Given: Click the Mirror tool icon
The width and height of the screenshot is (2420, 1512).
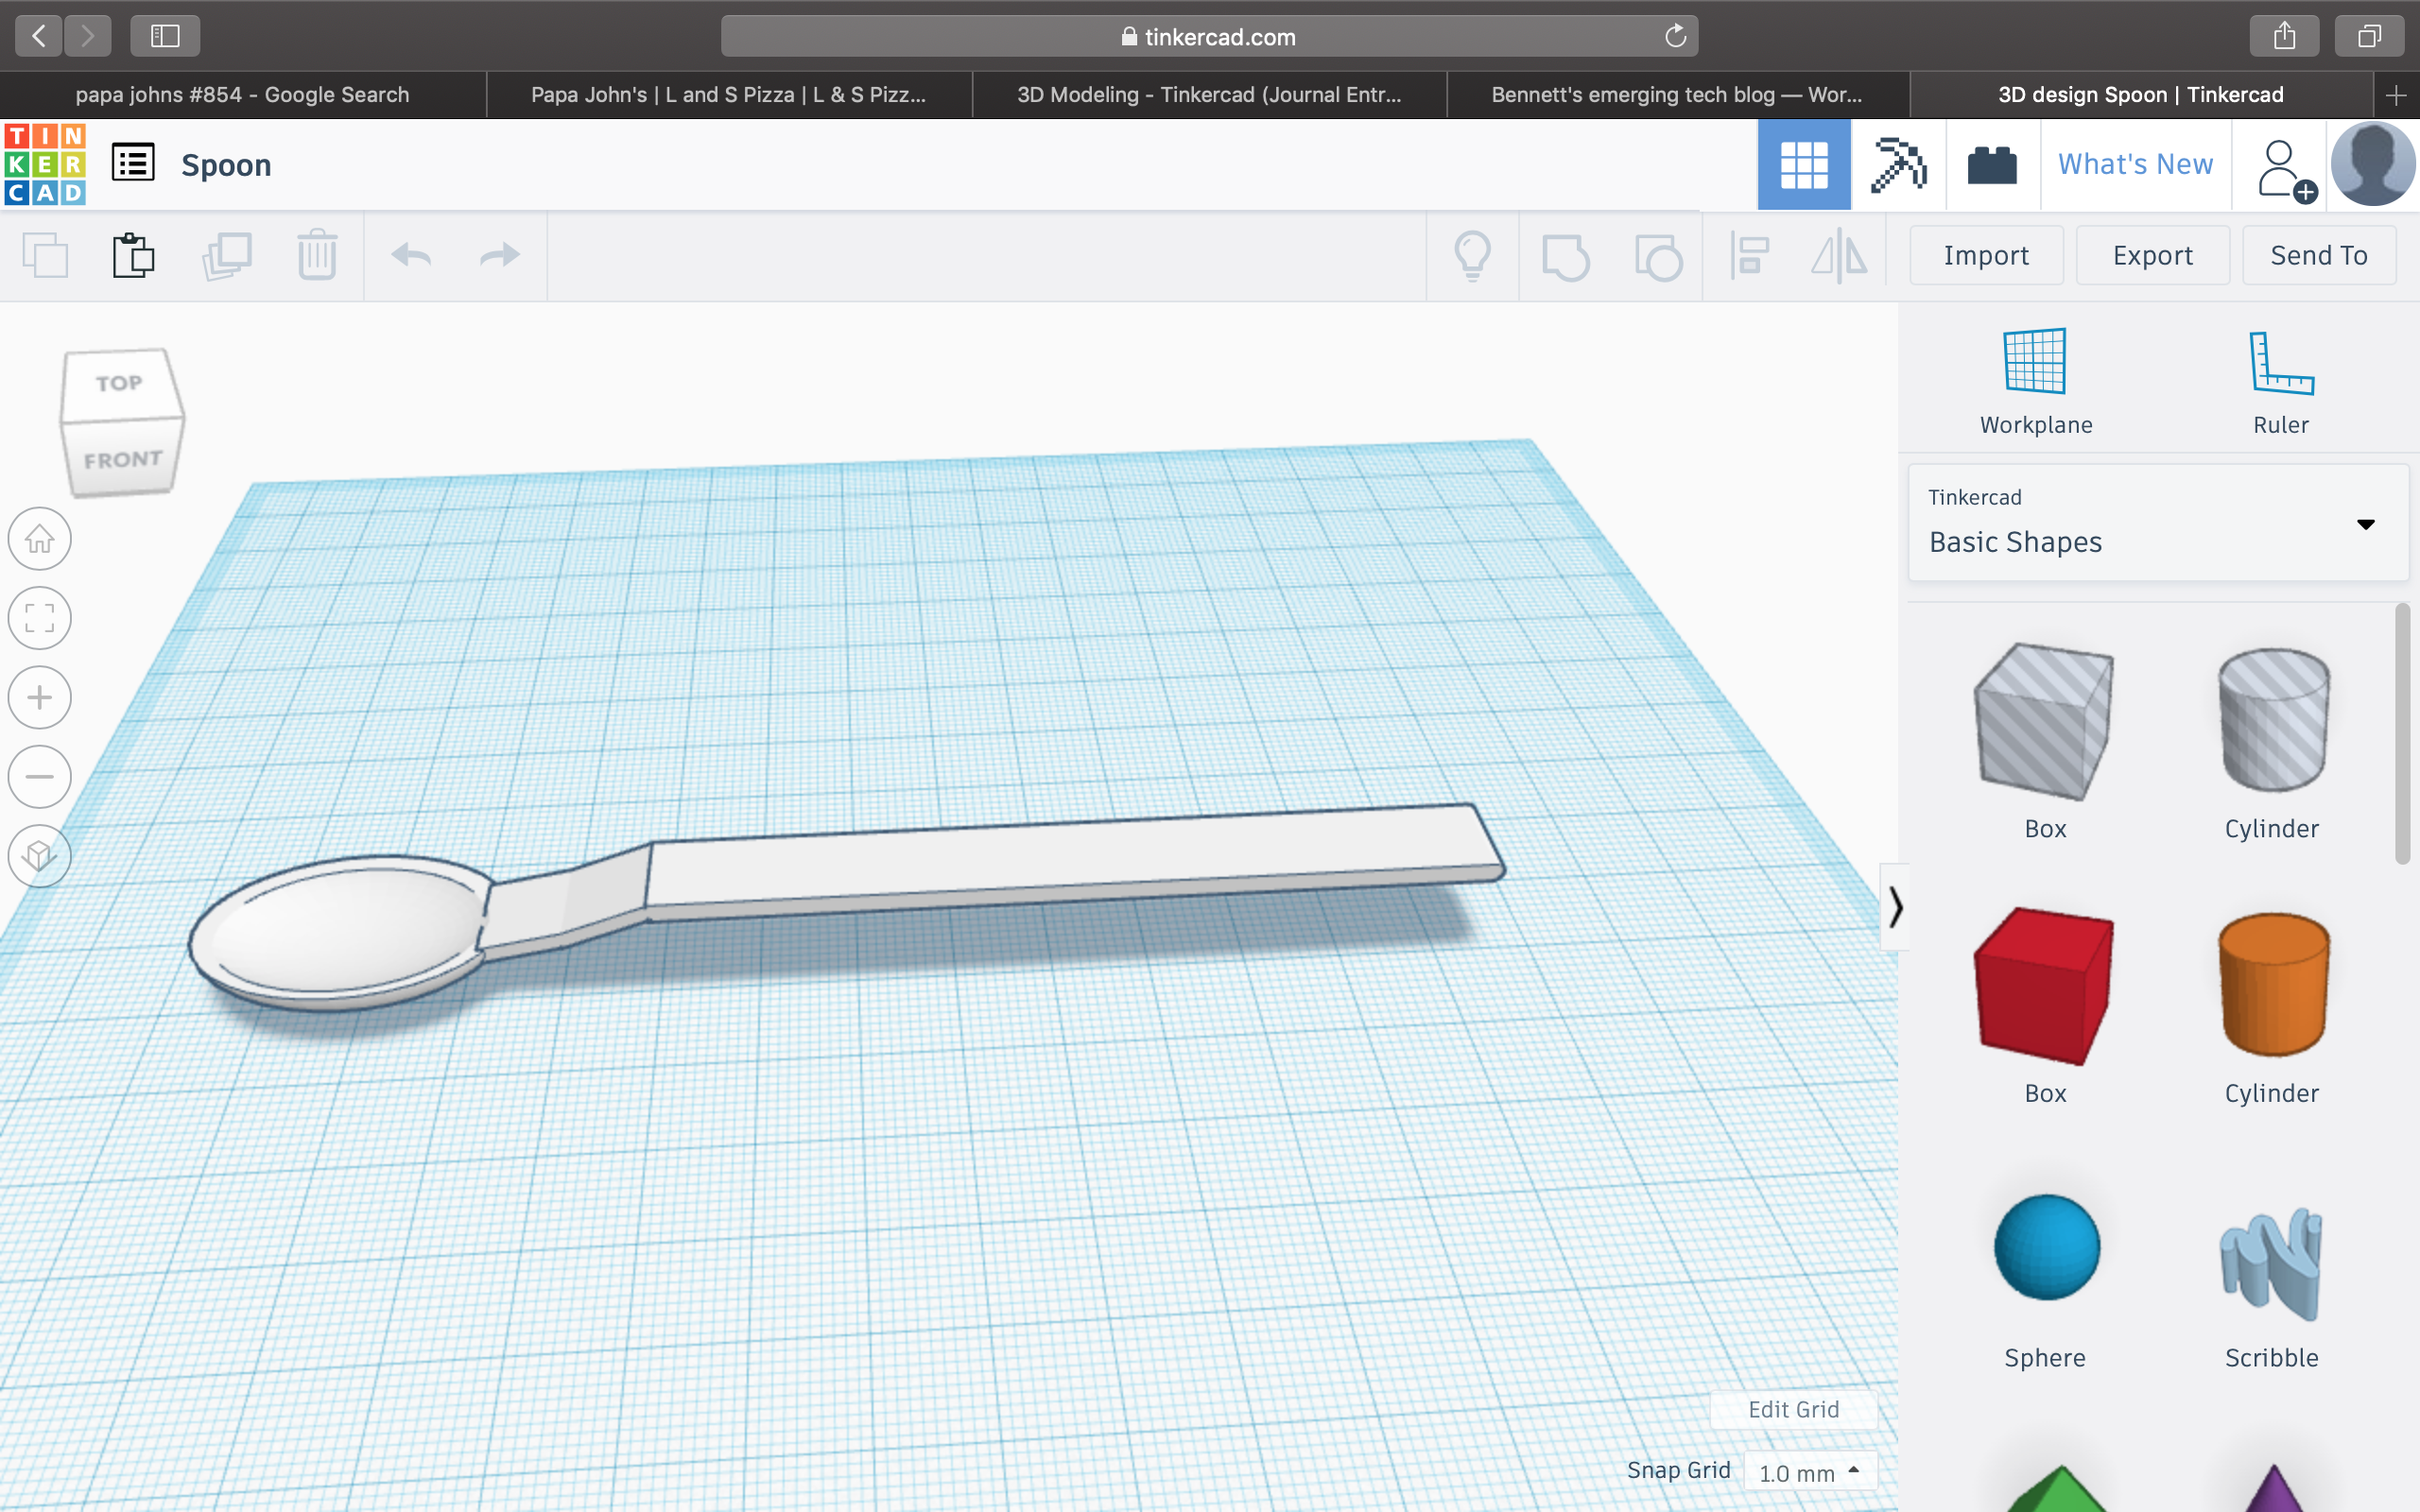Looking at the screenshot, I should pyautogui.click(x=1839, y=256).
